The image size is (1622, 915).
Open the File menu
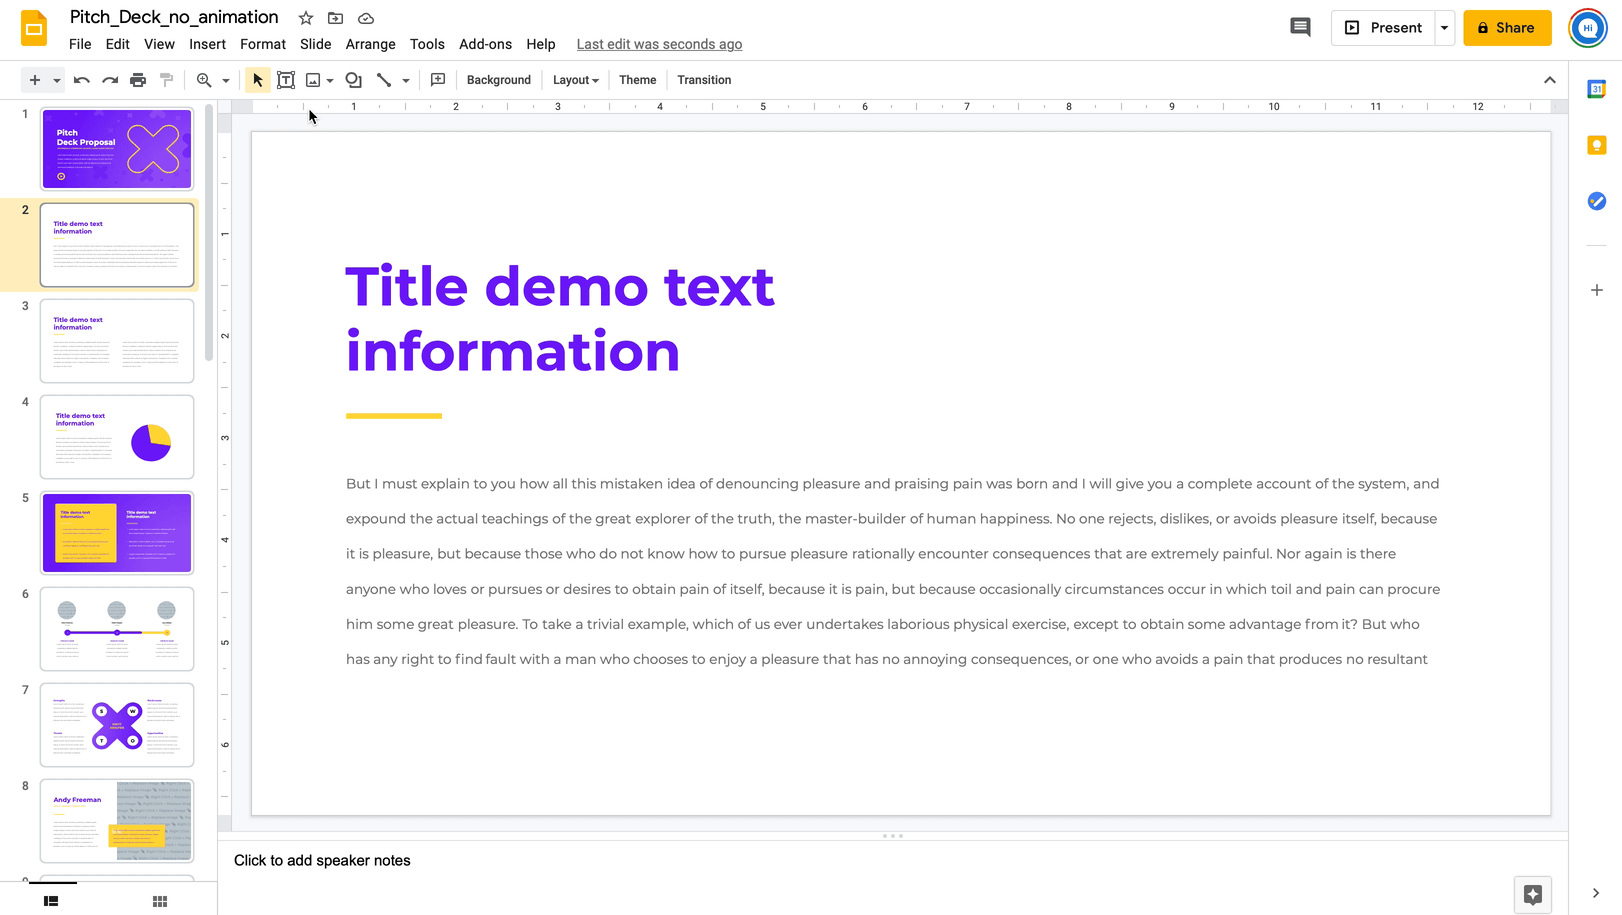(x=80, y=44)
